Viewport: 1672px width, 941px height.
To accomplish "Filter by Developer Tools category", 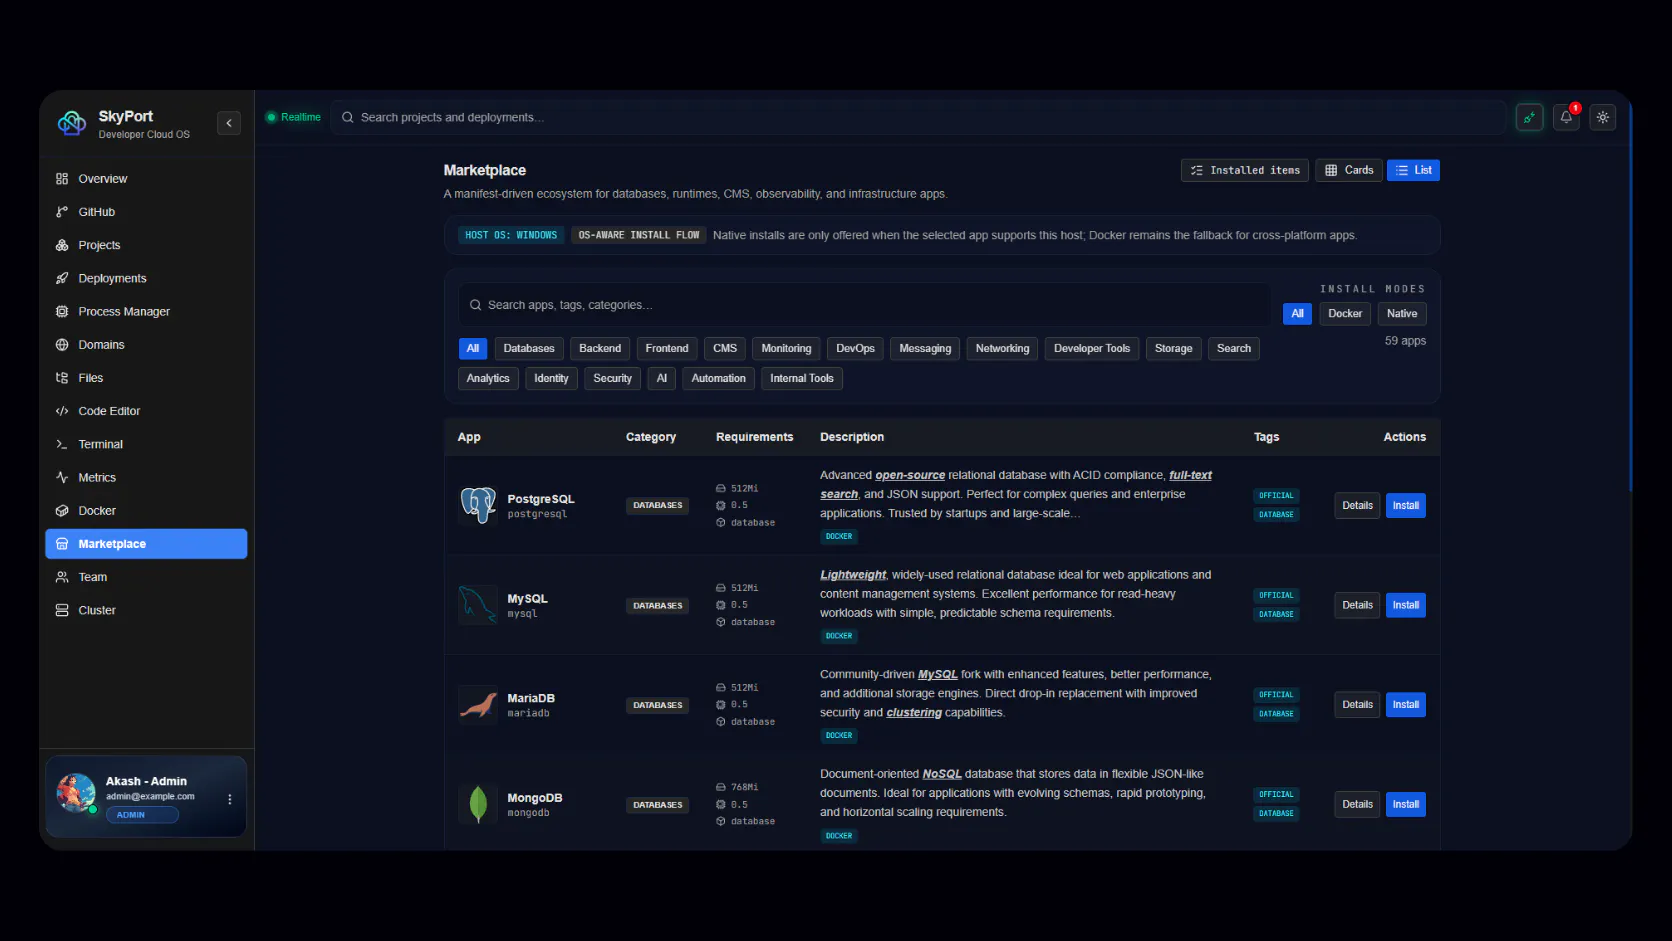I will (x=1092, y=348).
